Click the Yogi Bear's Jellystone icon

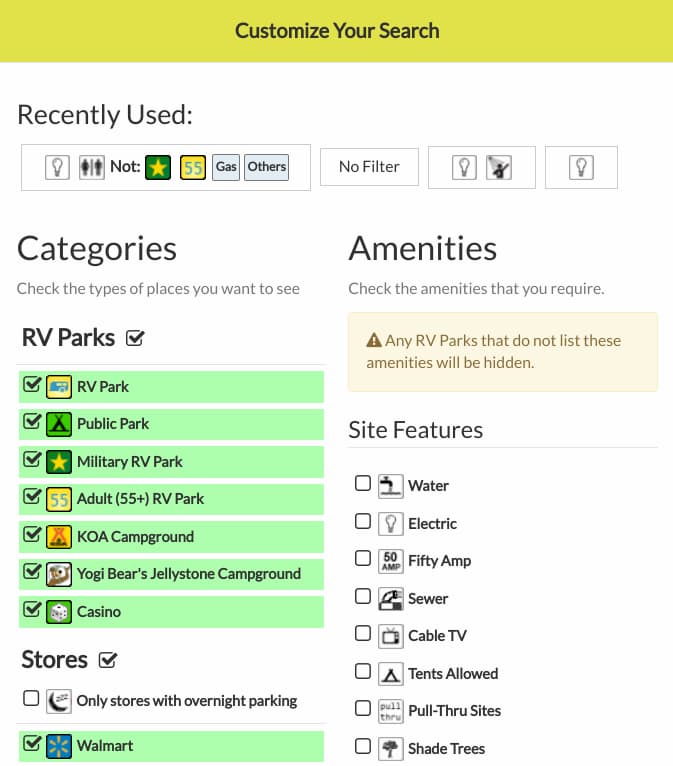[59, 574]
